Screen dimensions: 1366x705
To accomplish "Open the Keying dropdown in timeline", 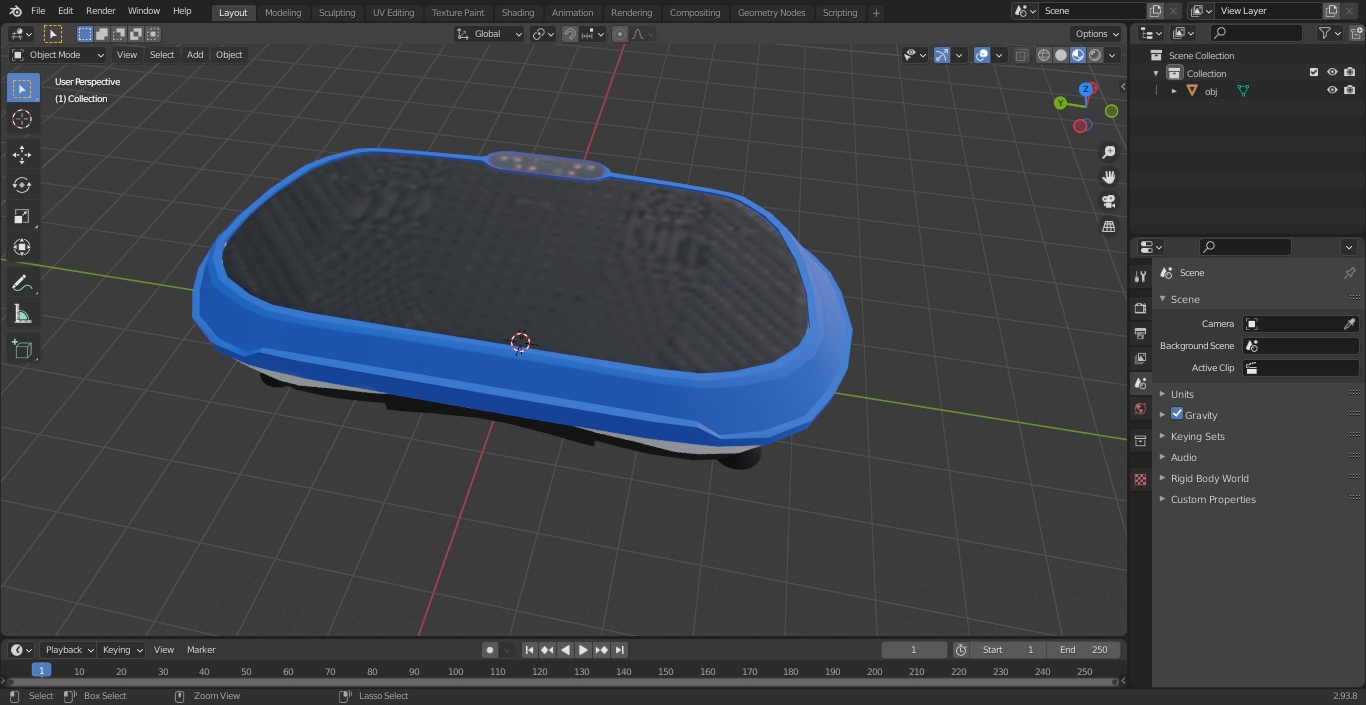I will tap(122, 650).
